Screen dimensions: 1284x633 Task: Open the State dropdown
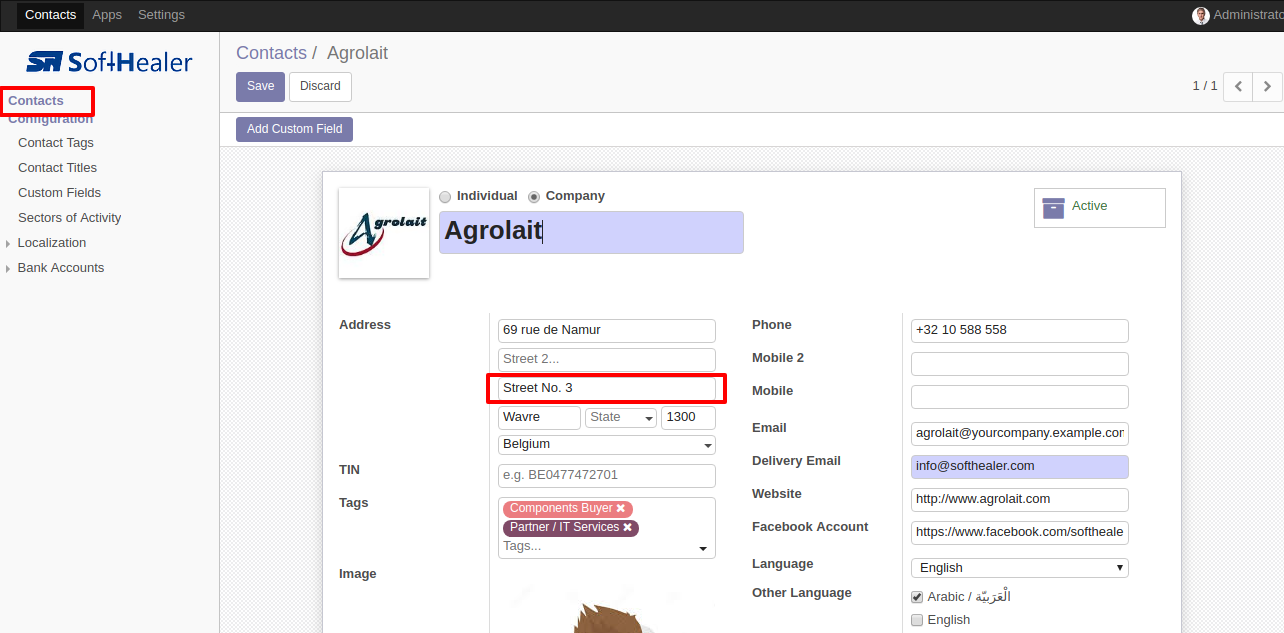[621, 417]
